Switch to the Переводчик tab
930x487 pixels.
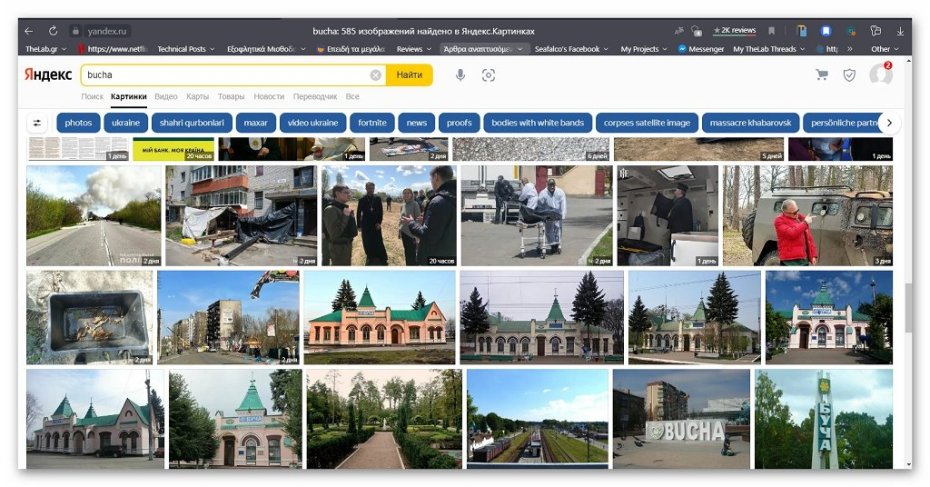315,96
